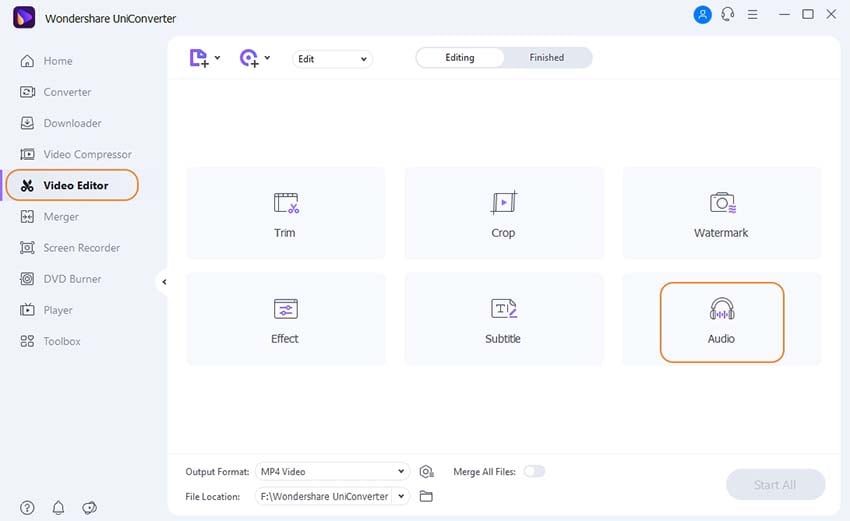Close the UniConverter window

[x=831, y=14]
